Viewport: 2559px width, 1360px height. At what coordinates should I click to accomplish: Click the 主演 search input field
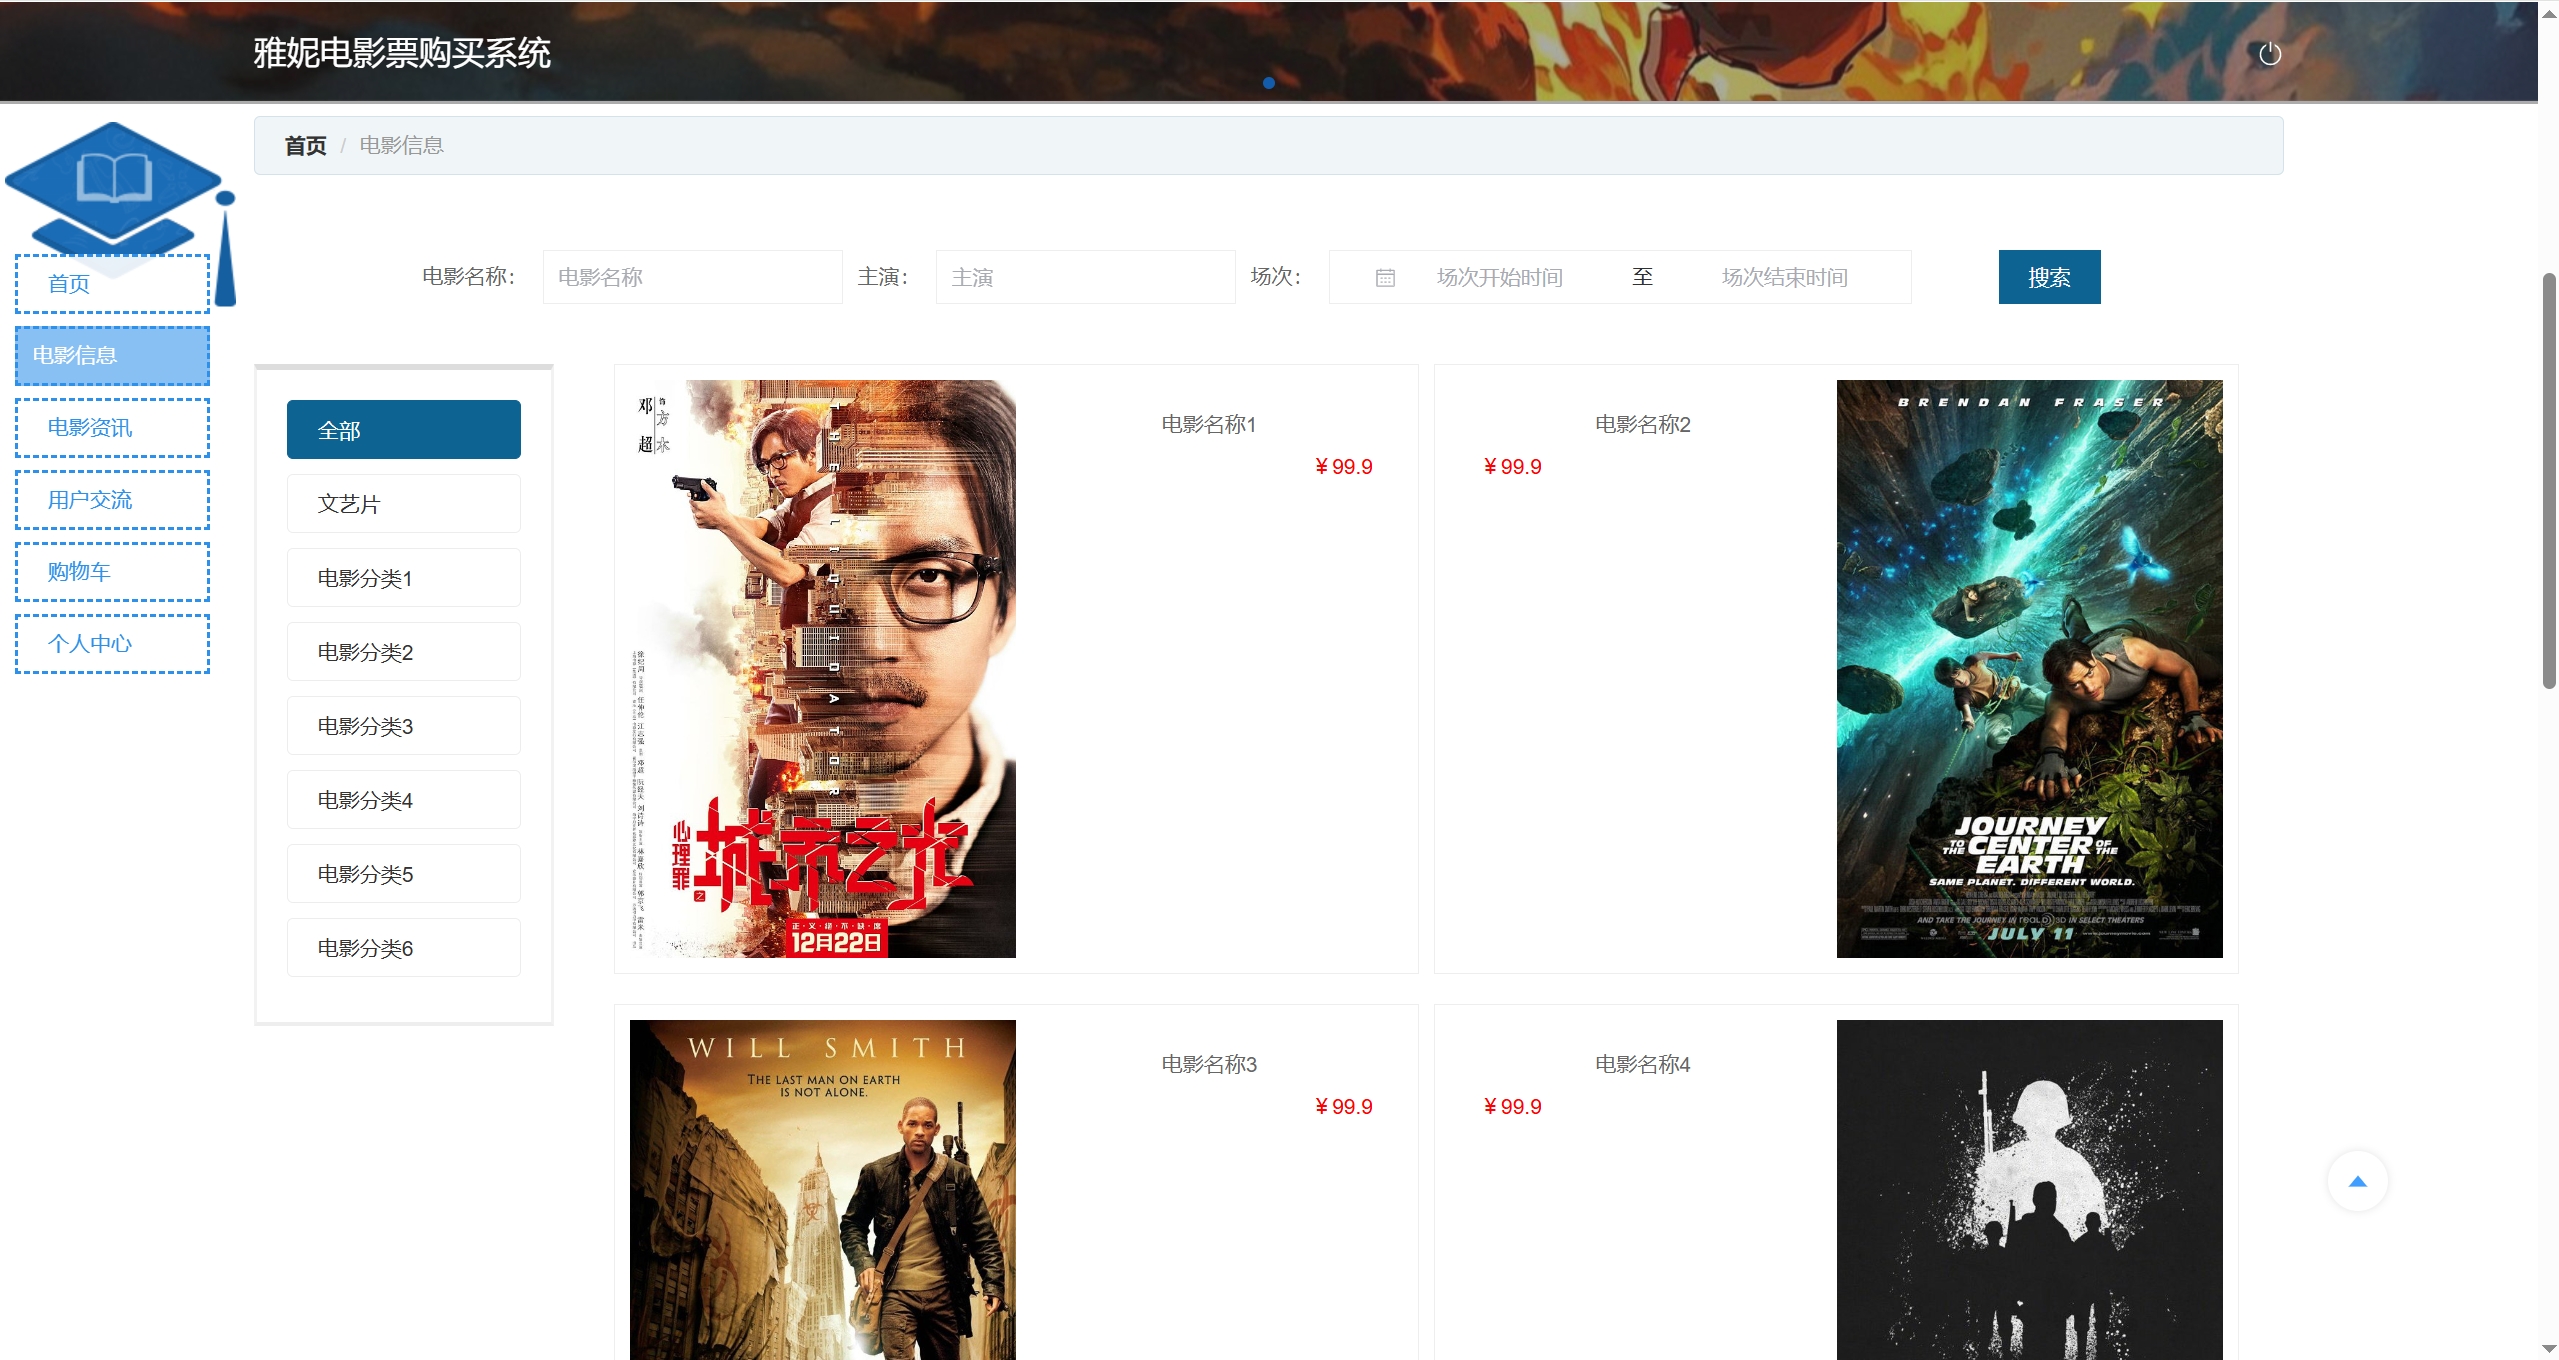point(1085,277)
